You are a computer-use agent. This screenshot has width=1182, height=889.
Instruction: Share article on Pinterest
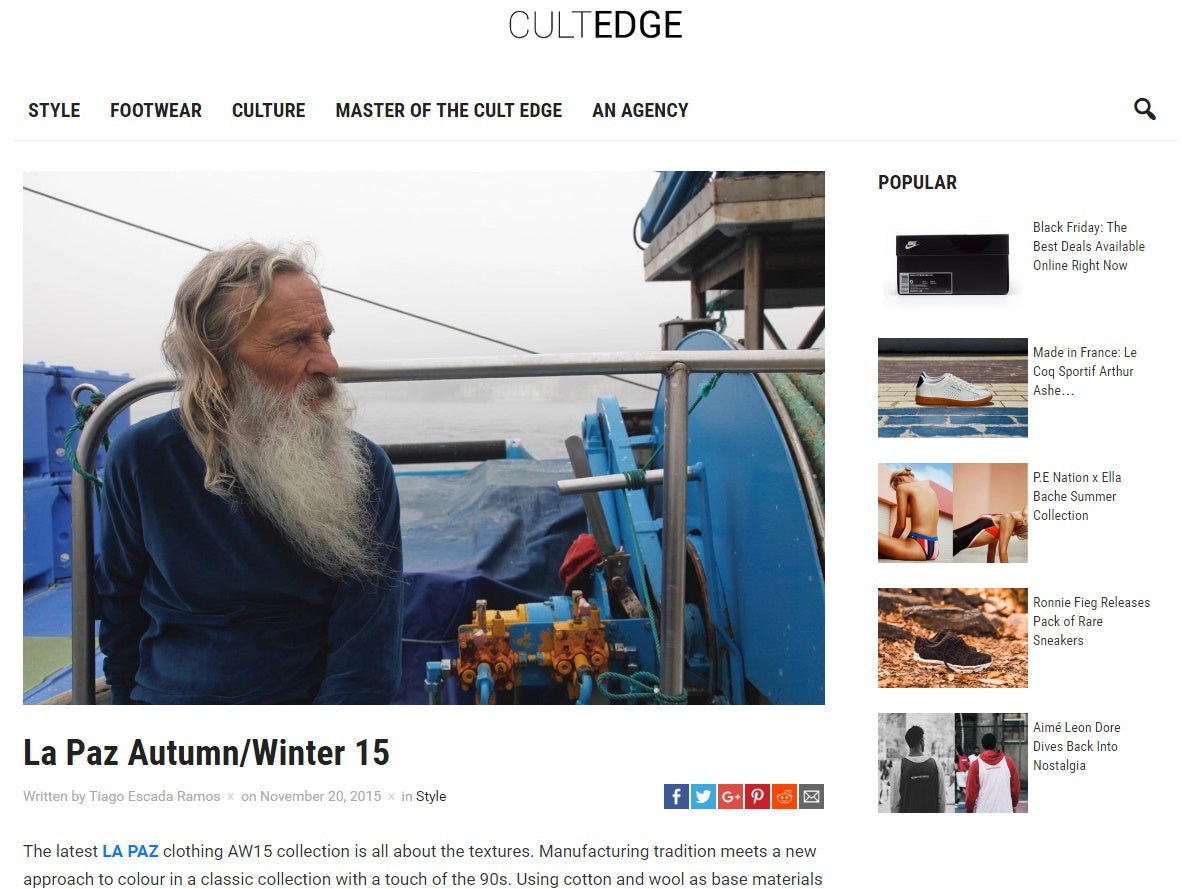coord(757,796)
